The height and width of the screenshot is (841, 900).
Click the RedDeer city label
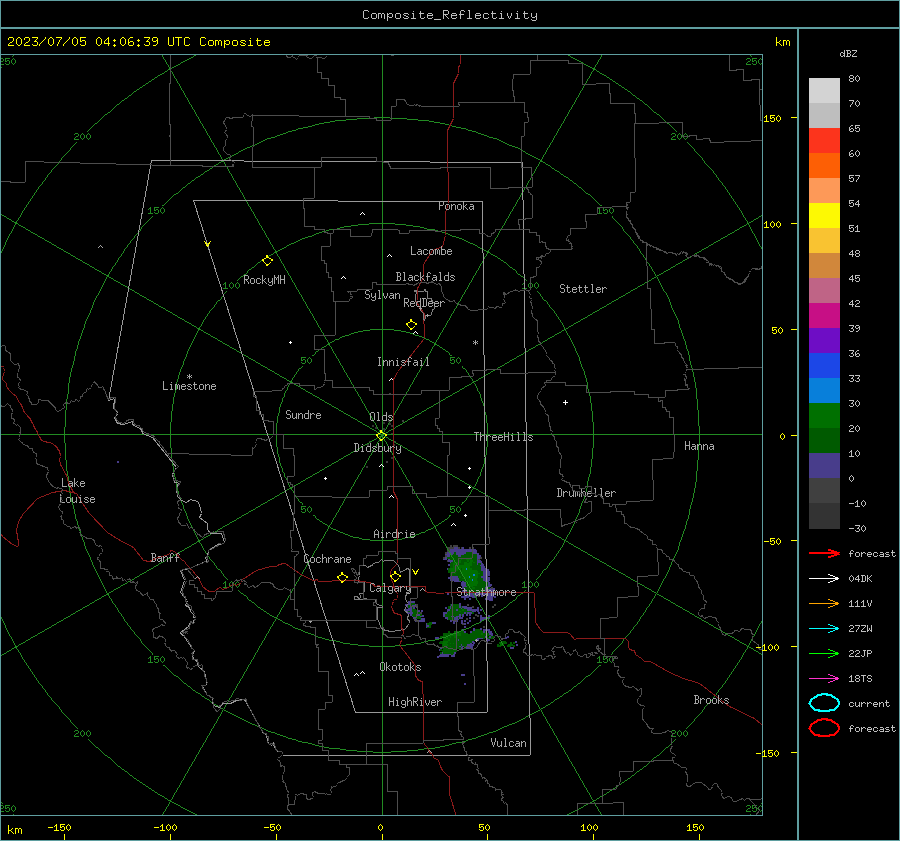pos(424,303)
